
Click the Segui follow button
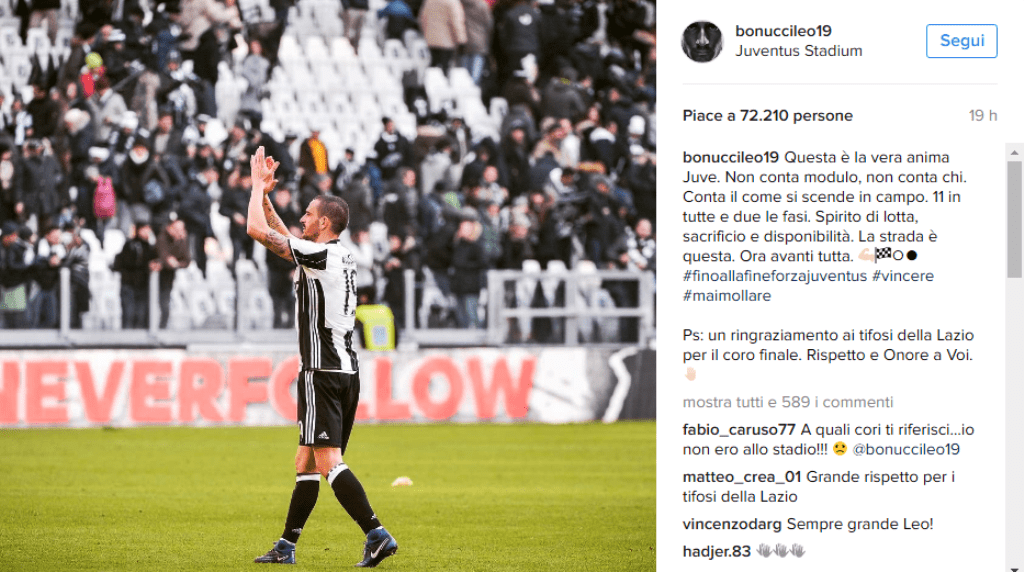coord(961,40)
